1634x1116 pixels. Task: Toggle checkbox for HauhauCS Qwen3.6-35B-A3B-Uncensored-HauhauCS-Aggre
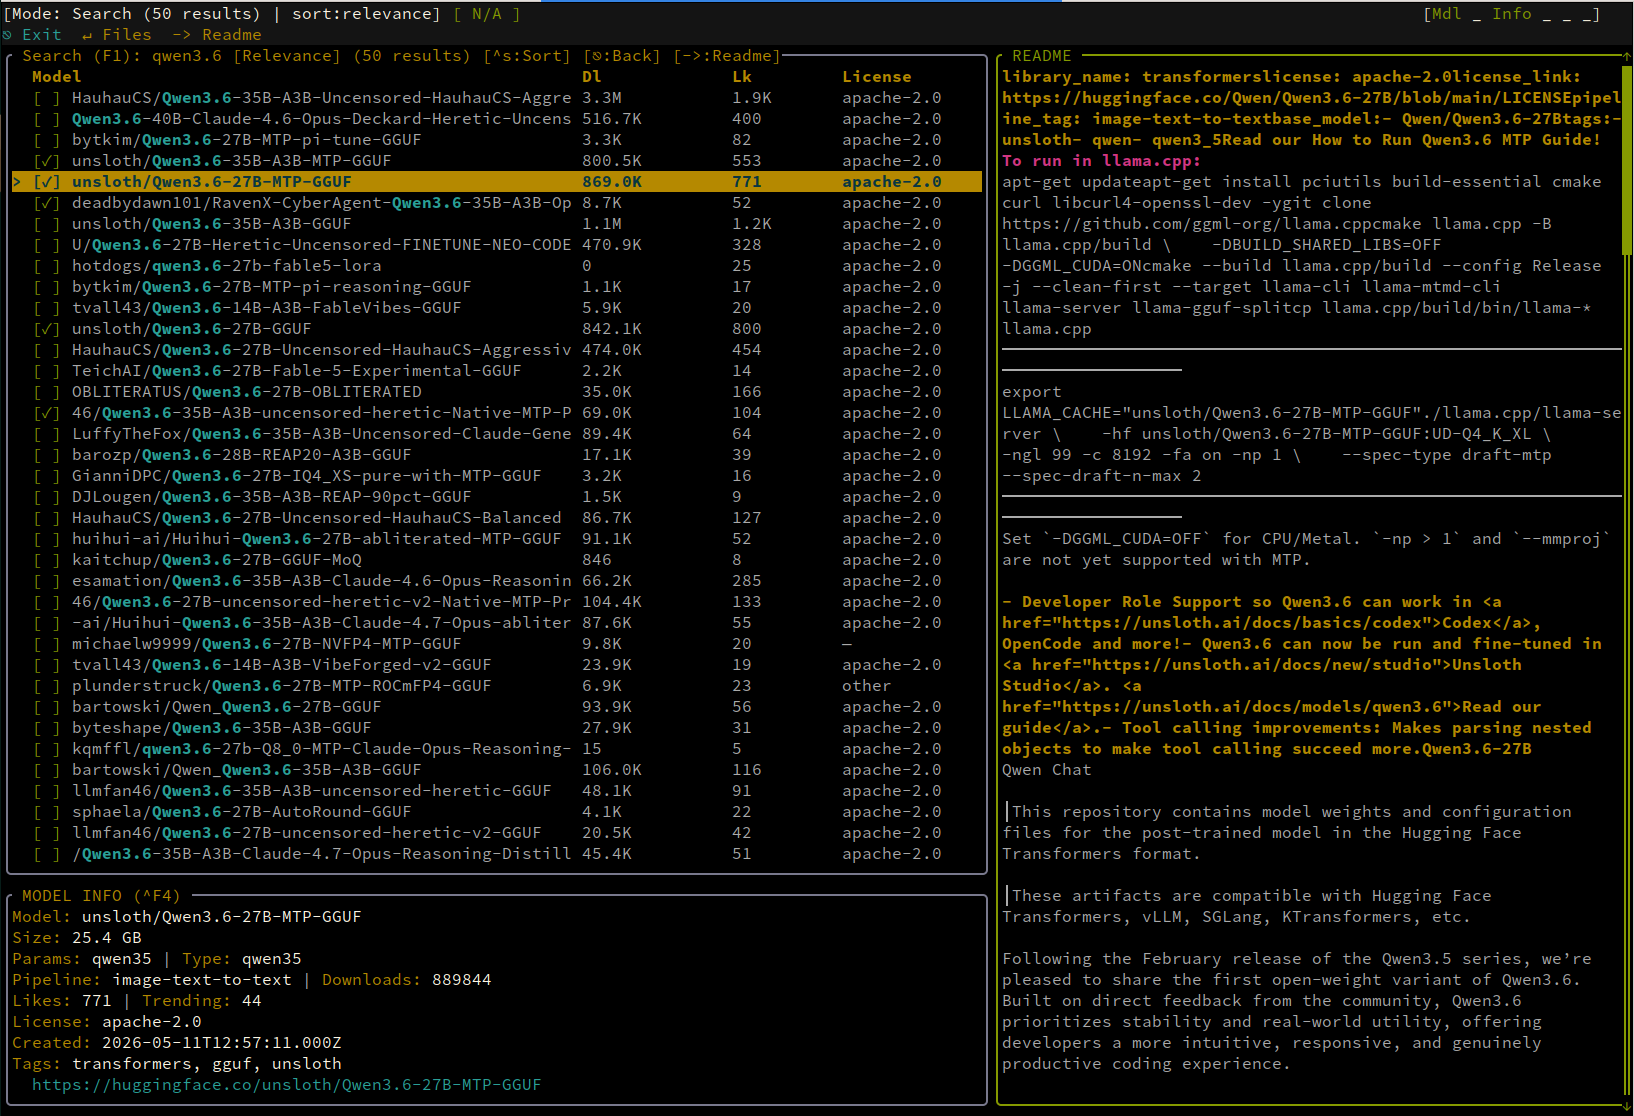pos(46,98)
